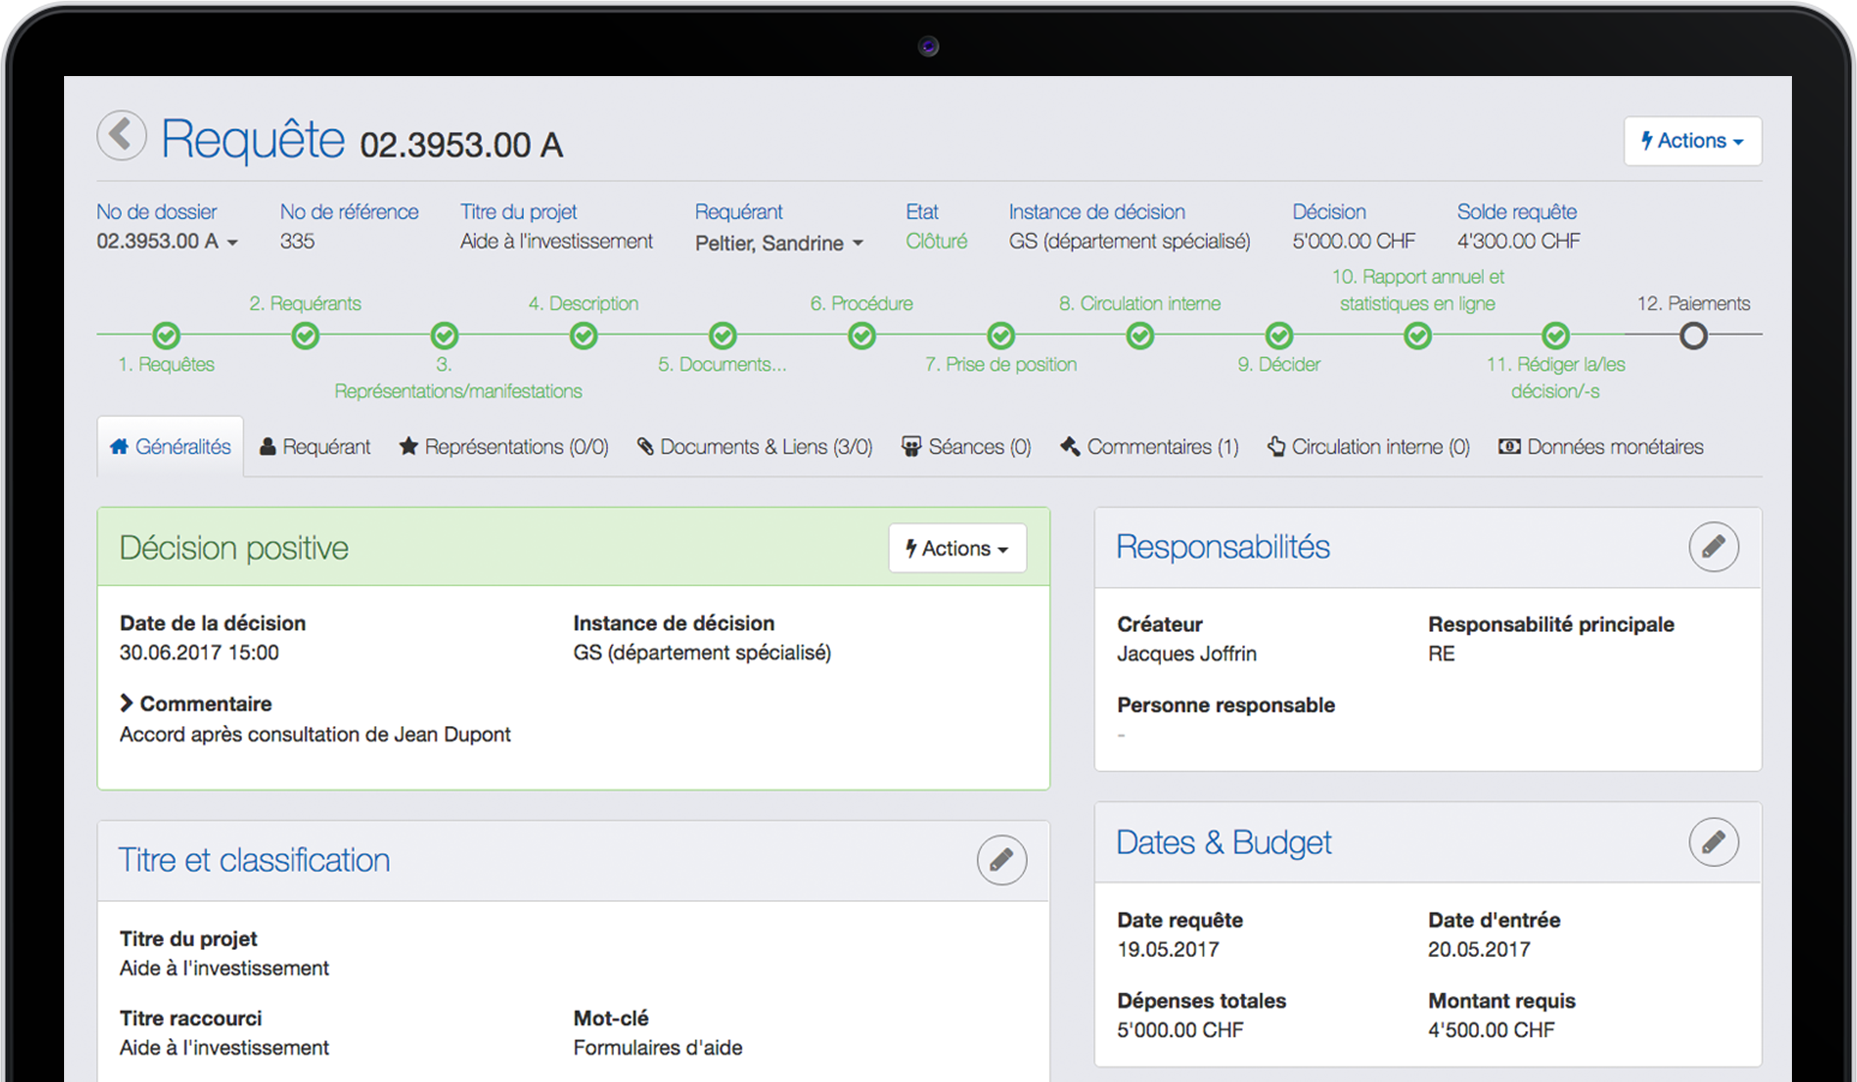Click the Instance de décision header label

pyautogui.click(x=1096, y=212)
